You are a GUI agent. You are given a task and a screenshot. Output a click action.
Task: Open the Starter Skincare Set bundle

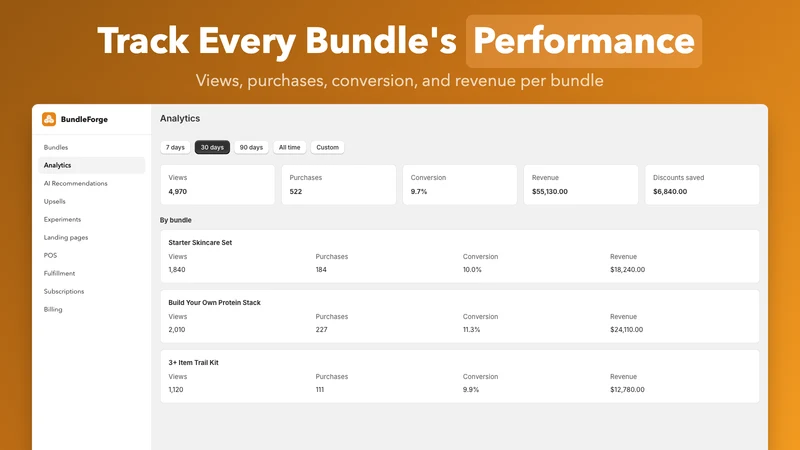pyautogui.click(x=460, y=256)
